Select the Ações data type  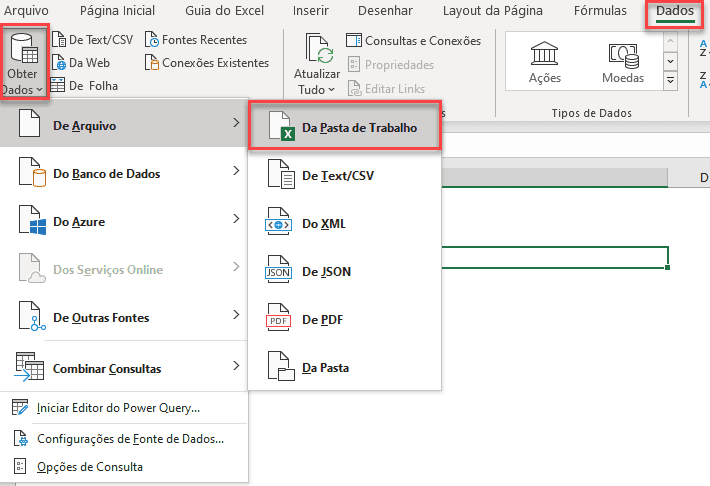coord(545,62)
